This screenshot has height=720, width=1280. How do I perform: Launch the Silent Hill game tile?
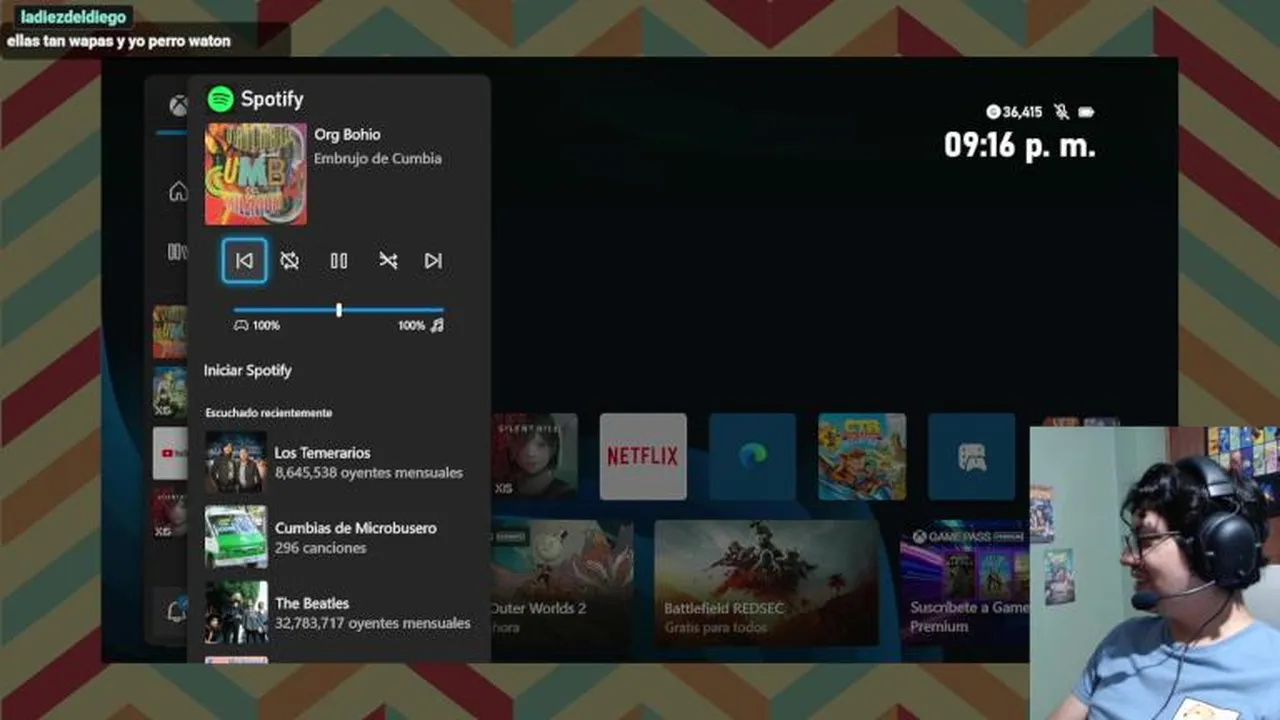[x=535, y=456]
